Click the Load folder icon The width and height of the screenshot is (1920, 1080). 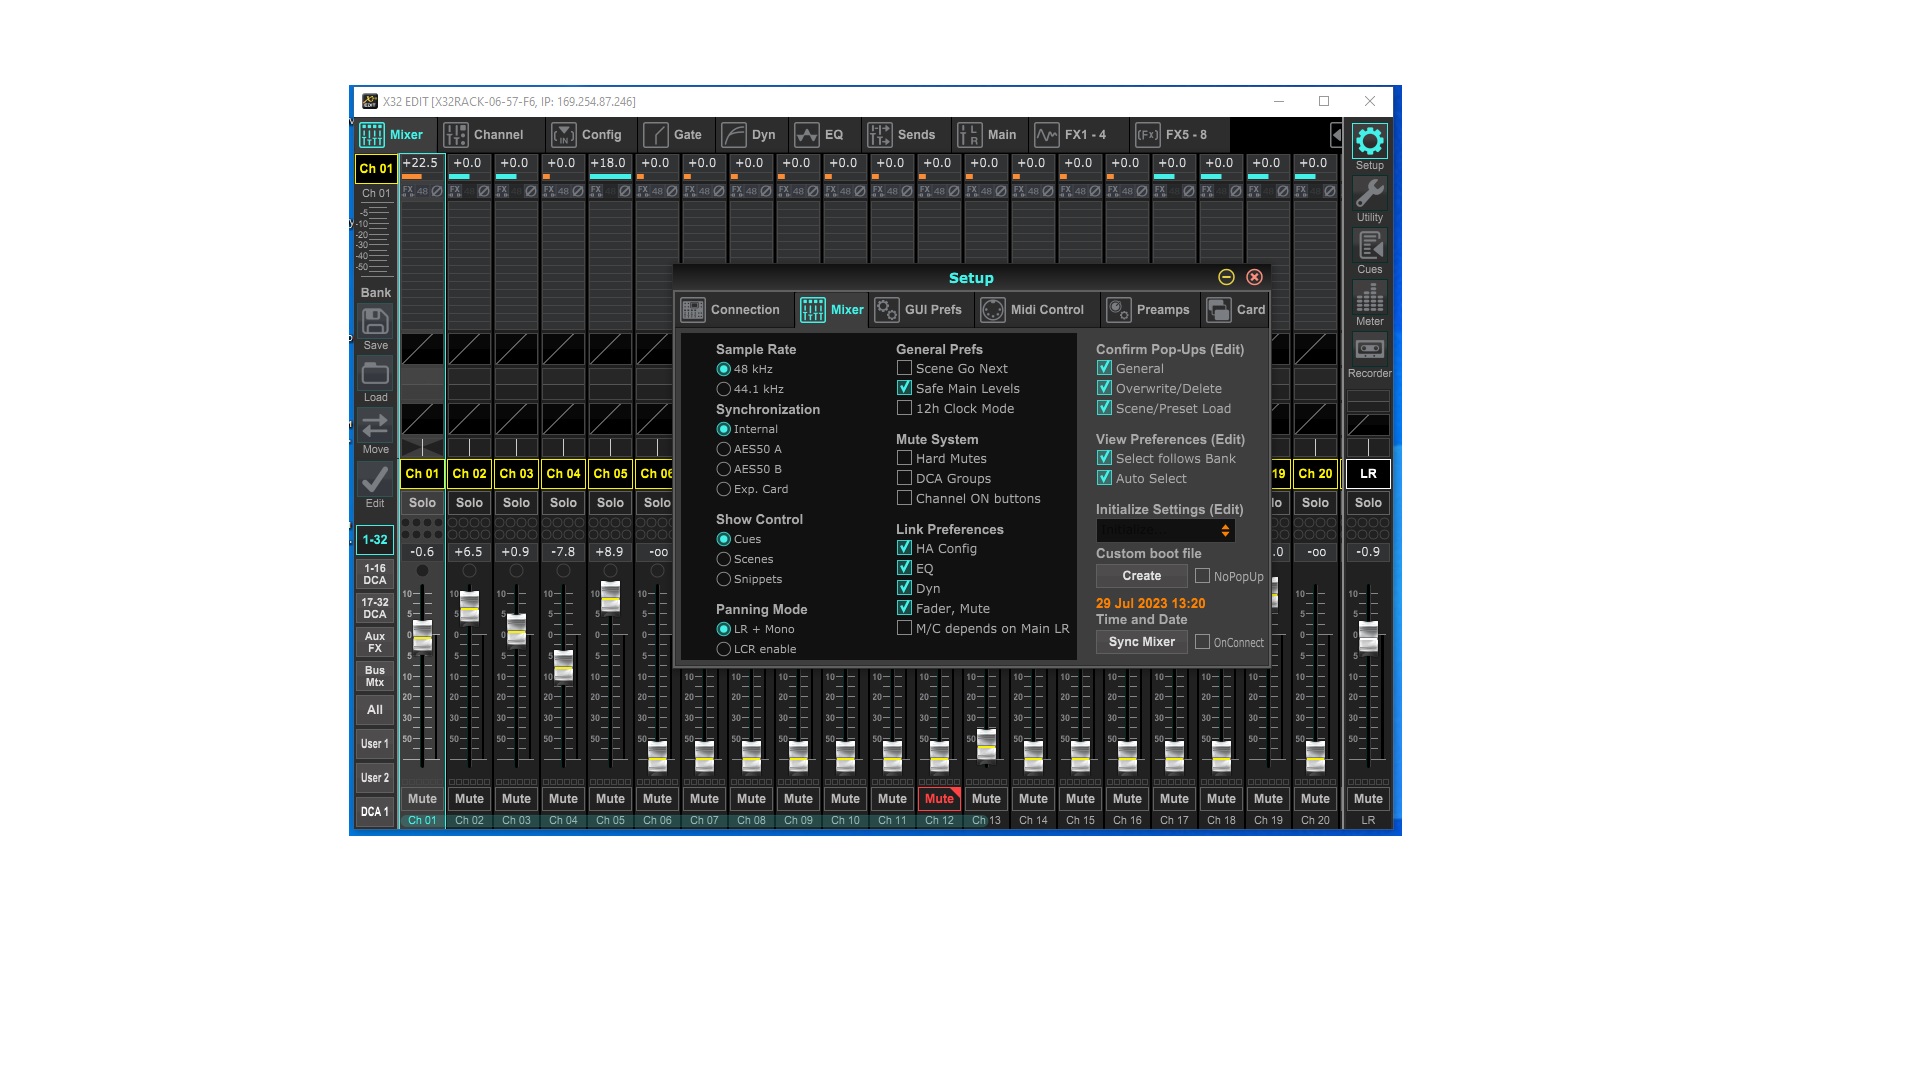pyautogui.click(x=375, y=374)
